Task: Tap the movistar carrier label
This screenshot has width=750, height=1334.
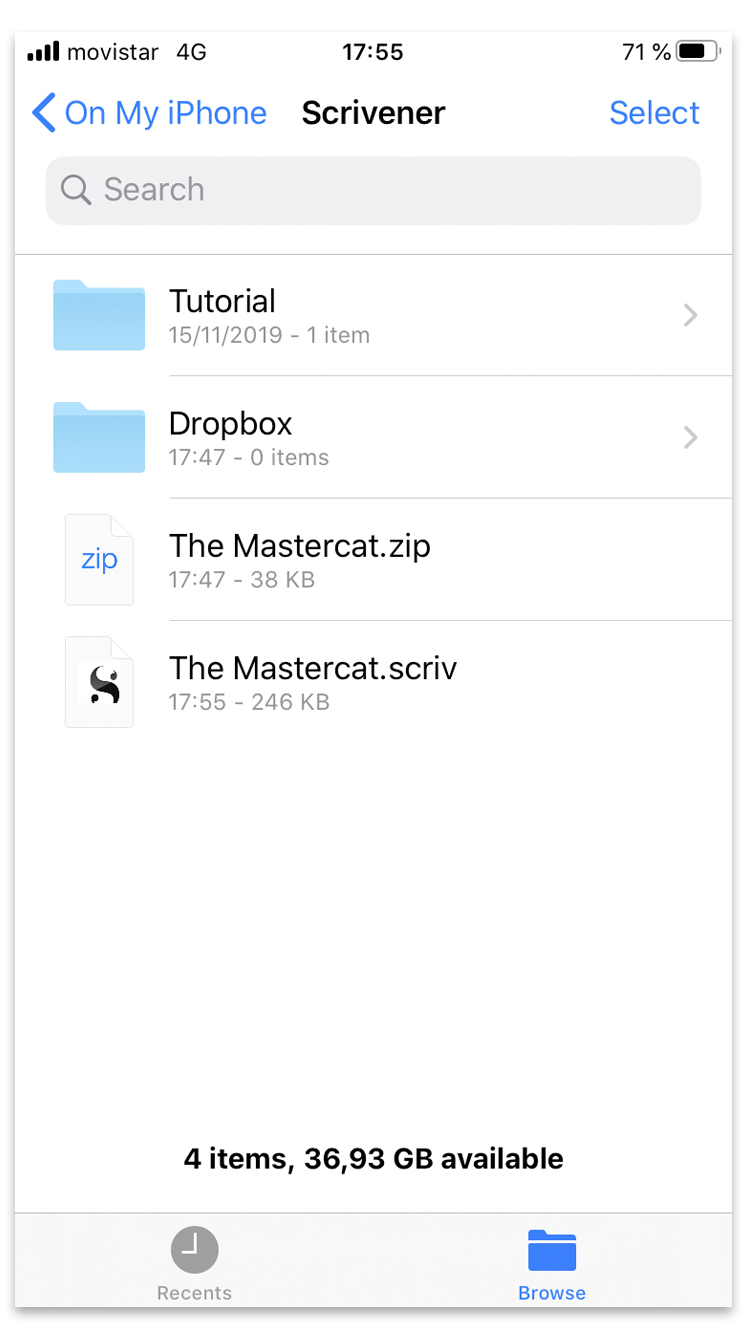Action: (113, 52)
